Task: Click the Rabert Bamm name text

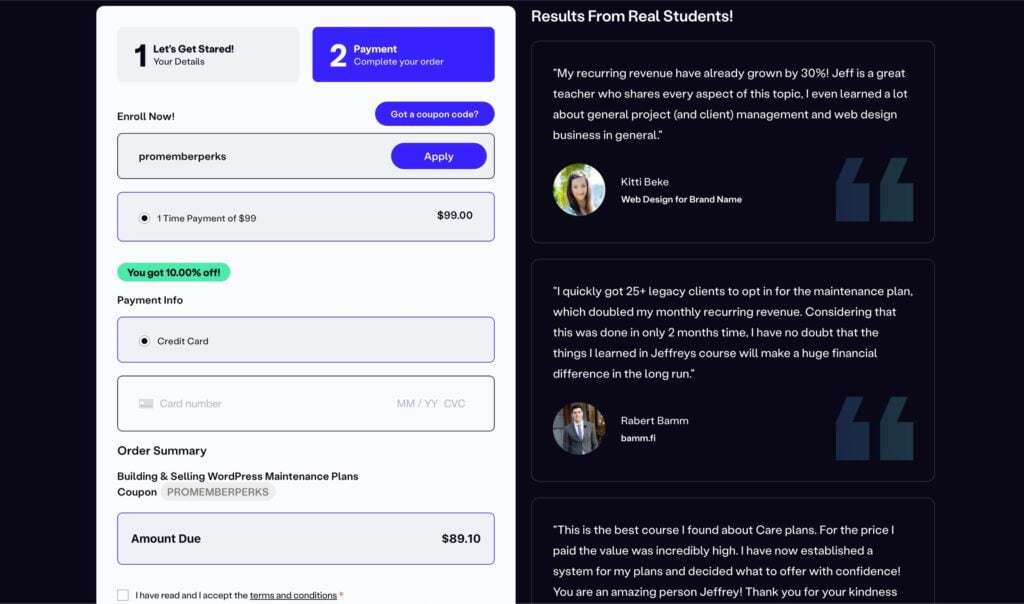Action: [654, 421]
